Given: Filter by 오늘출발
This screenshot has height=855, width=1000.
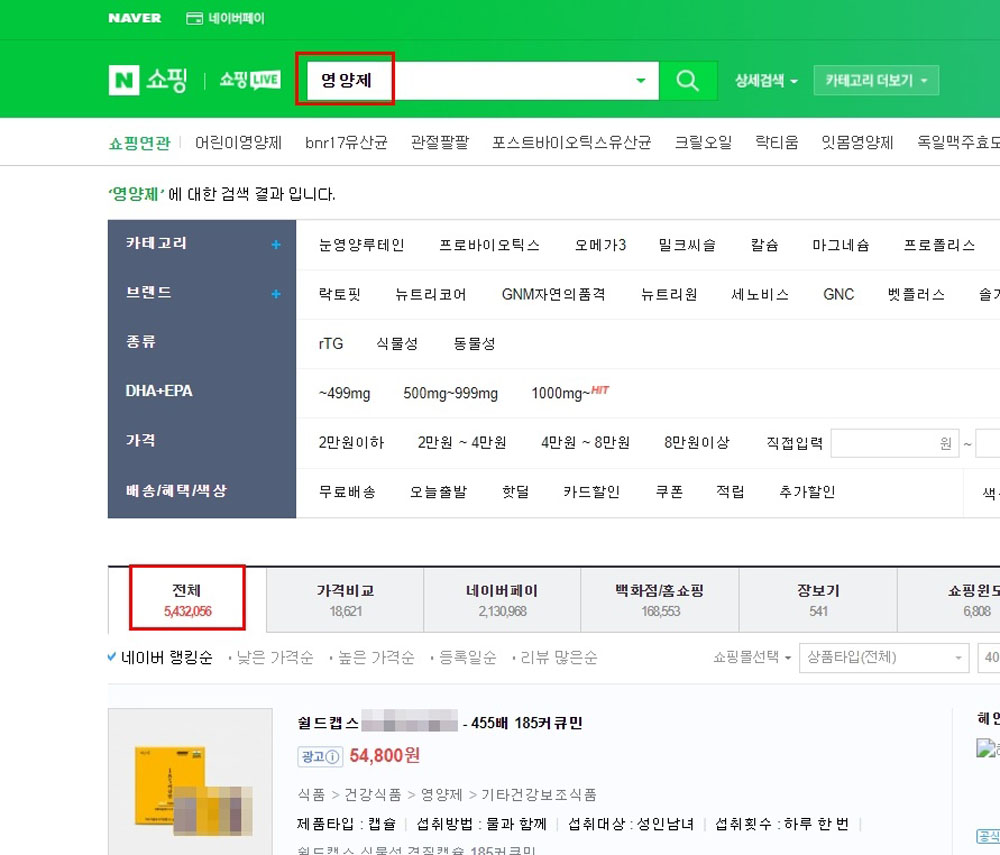Looking at the screenshot, I should 438,492.
